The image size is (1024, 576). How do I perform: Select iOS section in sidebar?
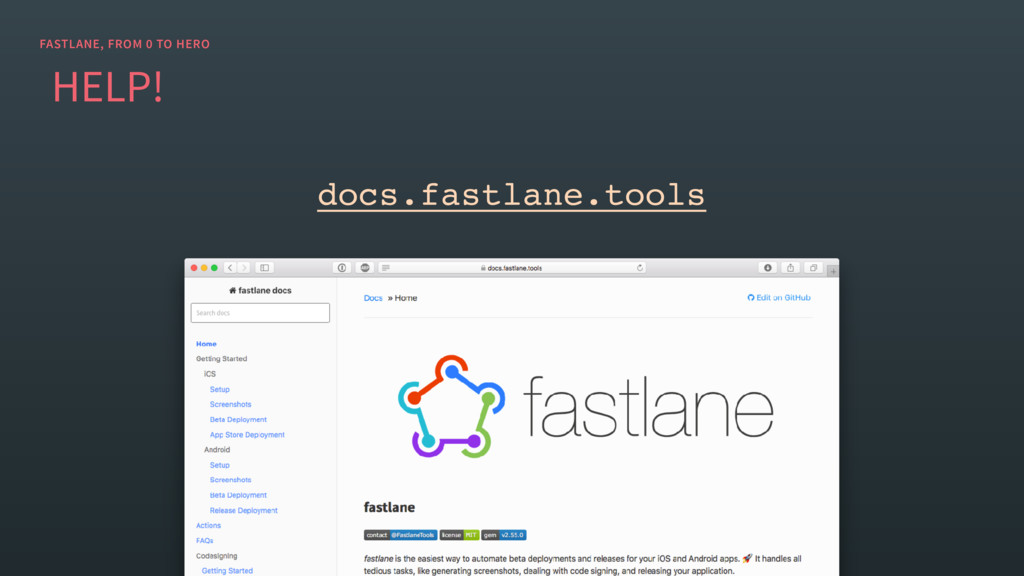click(x=210, y=374)
